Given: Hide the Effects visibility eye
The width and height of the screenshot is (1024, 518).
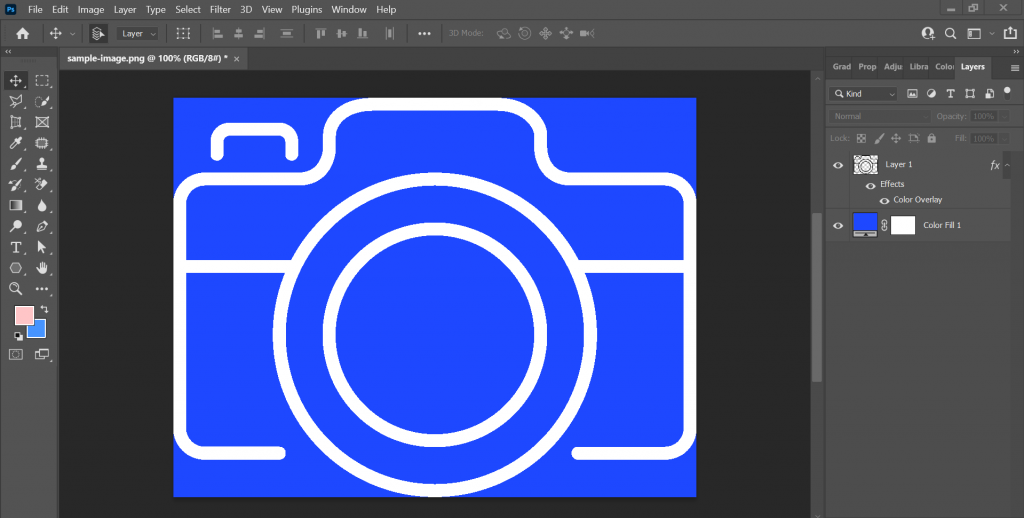Looking at the screenshot, I should pyautogui.click(x=870, y=186).
